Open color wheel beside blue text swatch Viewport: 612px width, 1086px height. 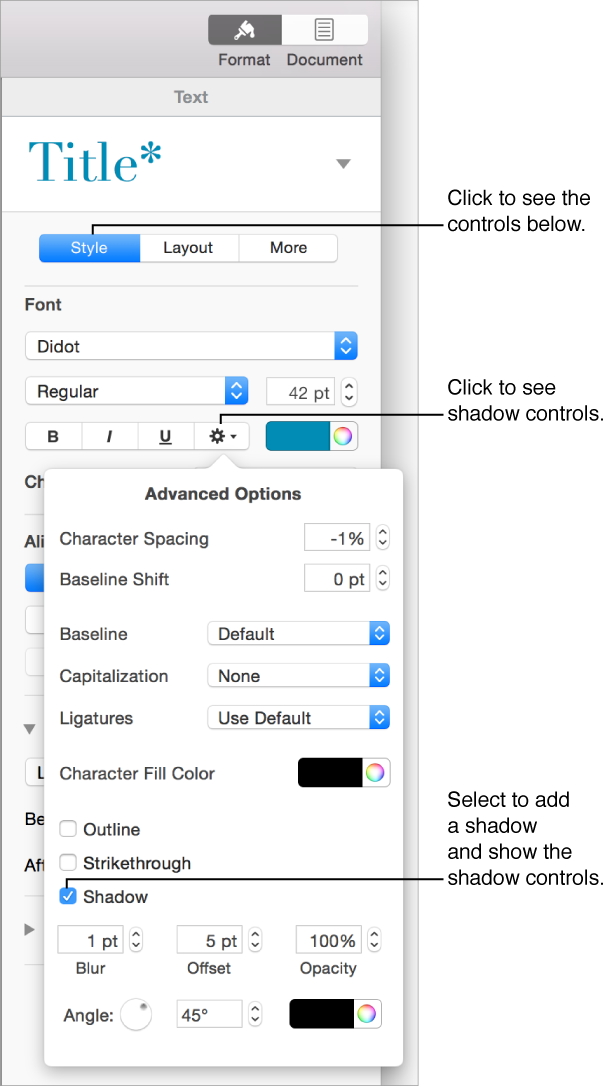(x=343, y=437)
